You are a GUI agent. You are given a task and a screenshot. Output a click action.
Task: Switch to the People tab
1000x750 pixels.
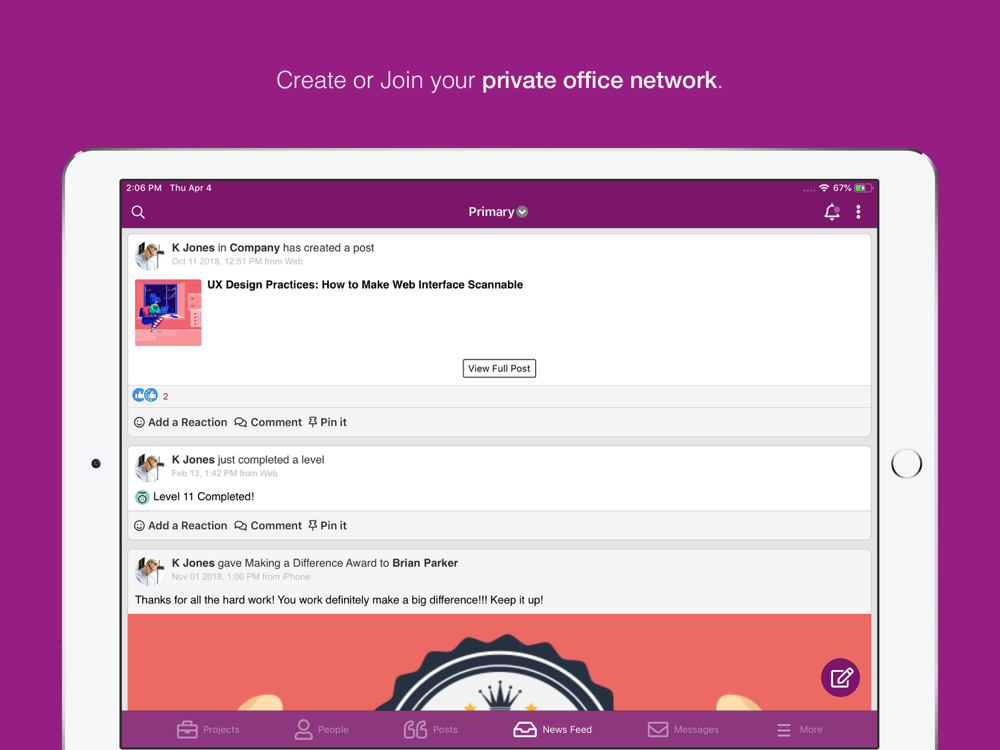click(x=321, y=730)
